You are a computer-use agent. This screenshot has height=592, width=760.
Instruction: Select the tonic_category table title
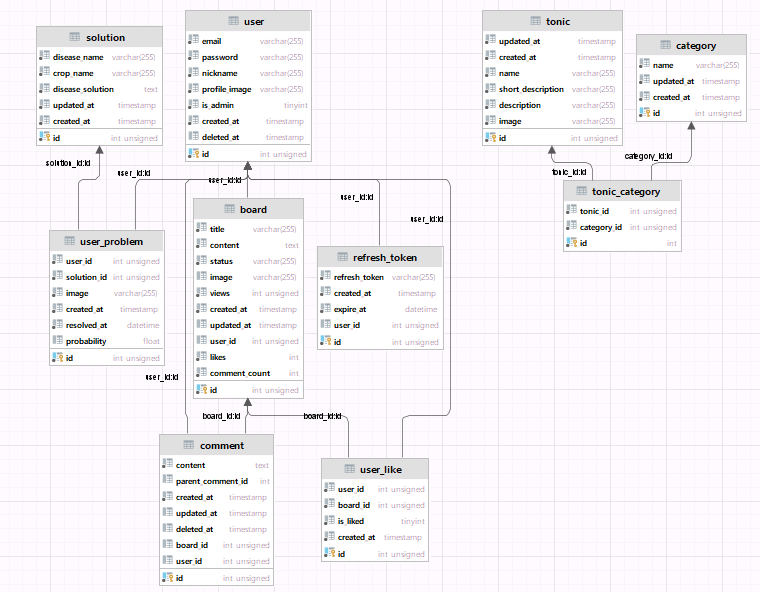(626, 192)
